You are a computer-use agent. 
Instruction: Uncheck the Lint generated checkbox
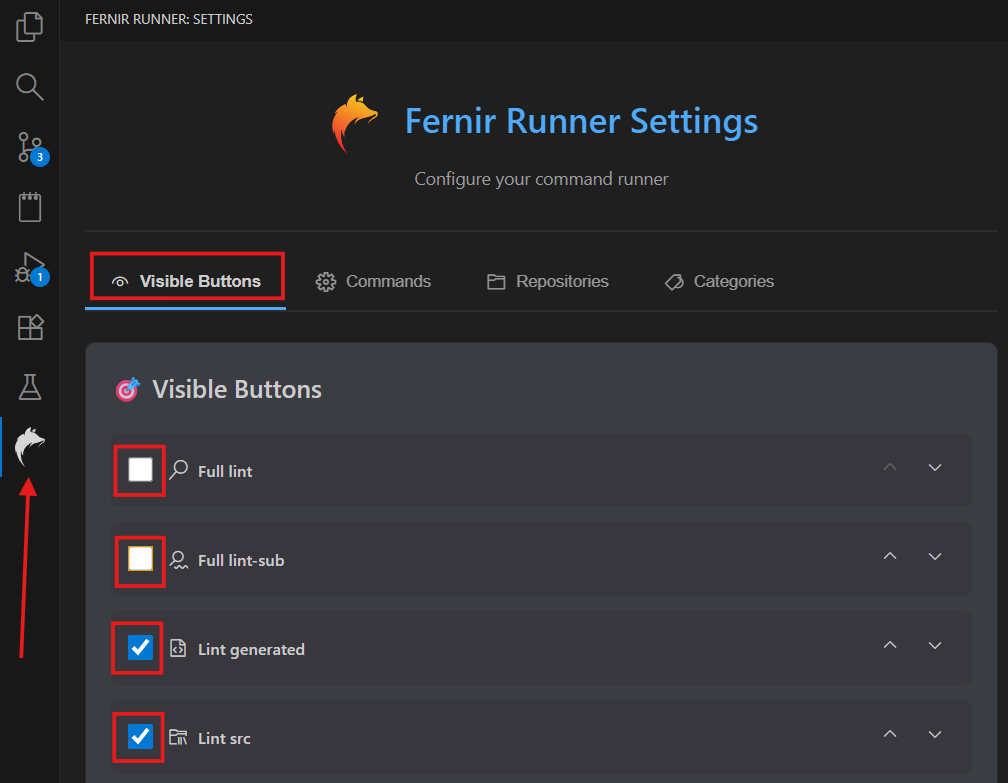(x=140, y=647)
